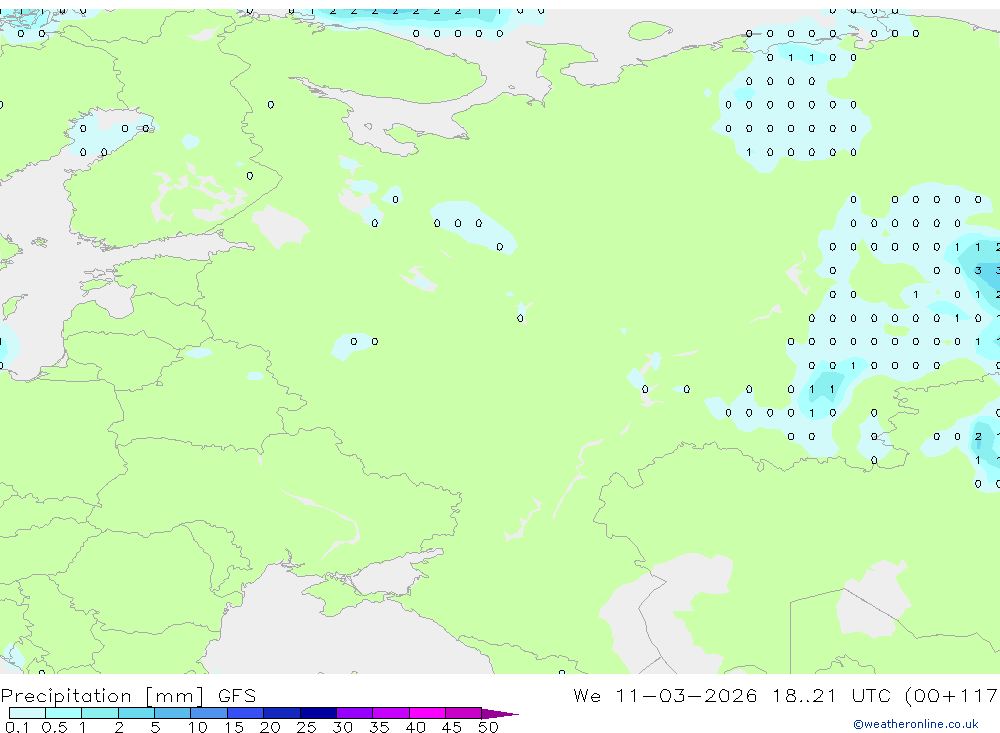Click the '10' legend scale label

point(198,727)
